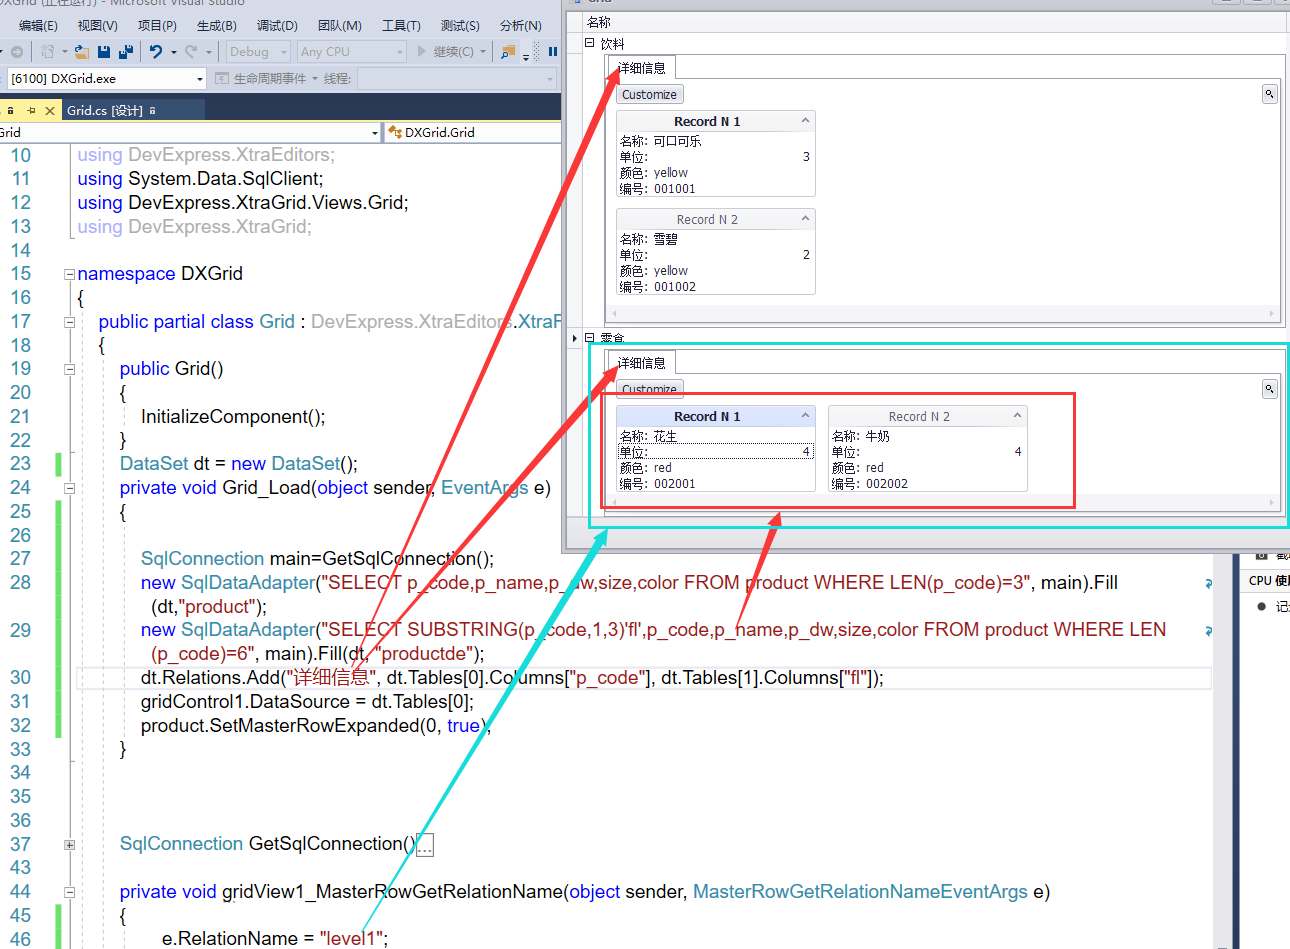
Task: Click the Break All pause icon in debug toolbar
Action: click(551, 53)
